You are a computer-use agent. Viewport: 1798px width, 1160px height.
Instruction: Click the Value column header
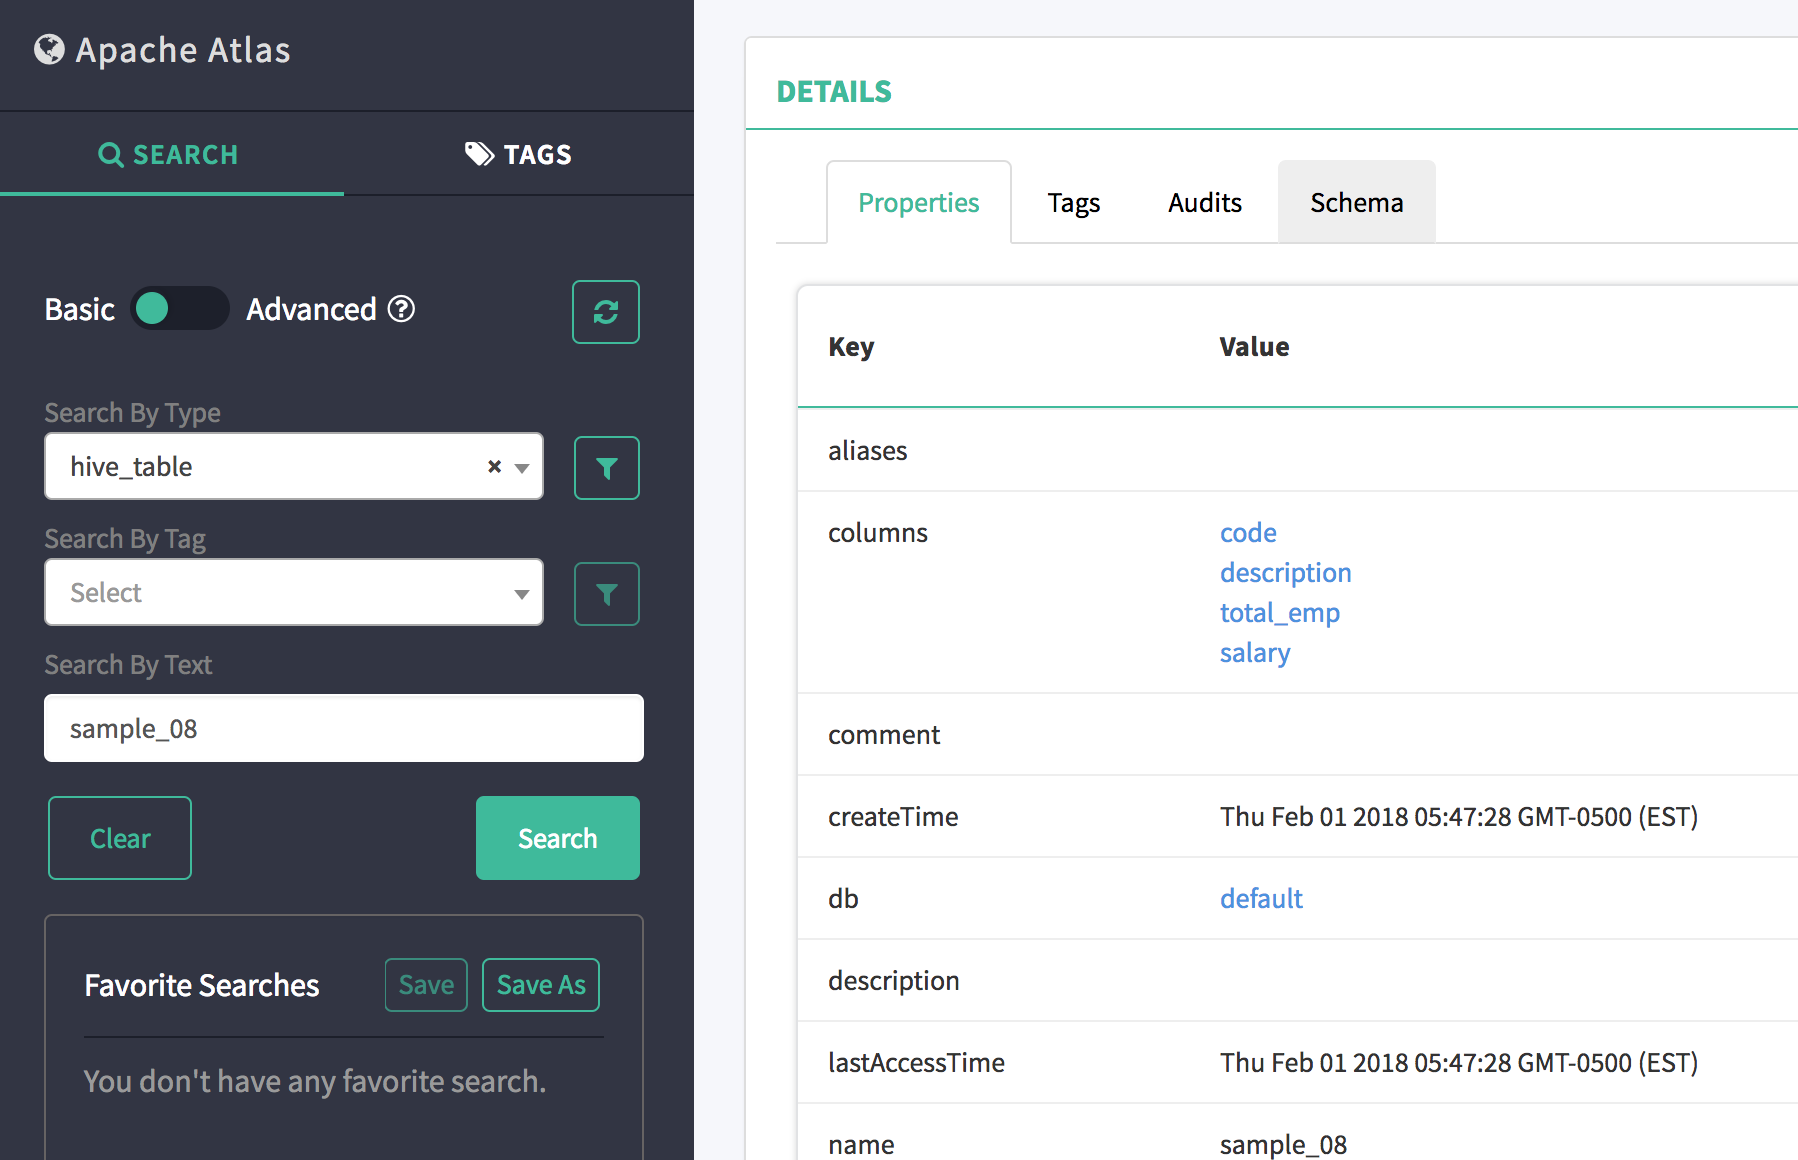click(x=1254, y=346)
